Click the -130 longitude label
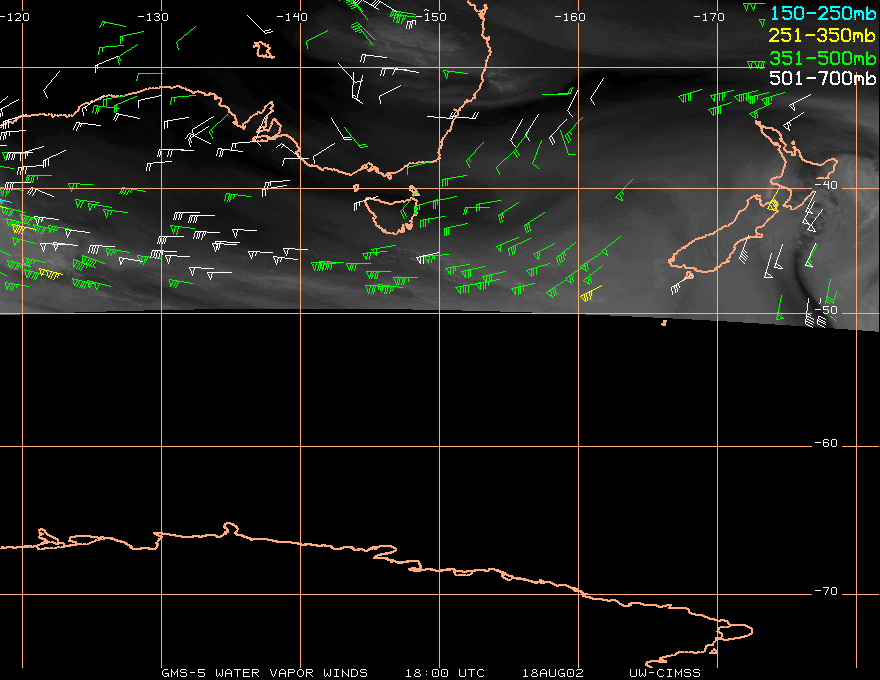Image resolution: width=880 pixels, height=680 pixels. coord(153,17)
